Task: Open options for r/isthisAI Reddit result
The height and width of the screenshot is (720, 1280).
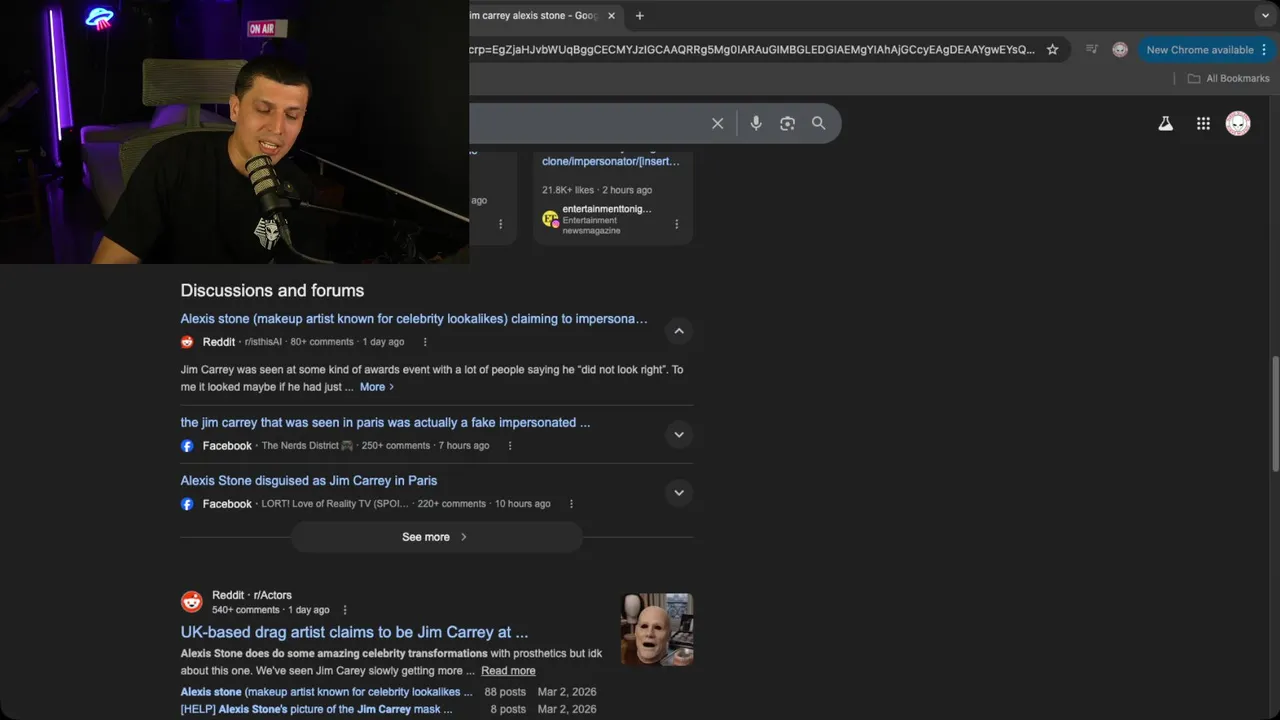Action: point(425,342)
